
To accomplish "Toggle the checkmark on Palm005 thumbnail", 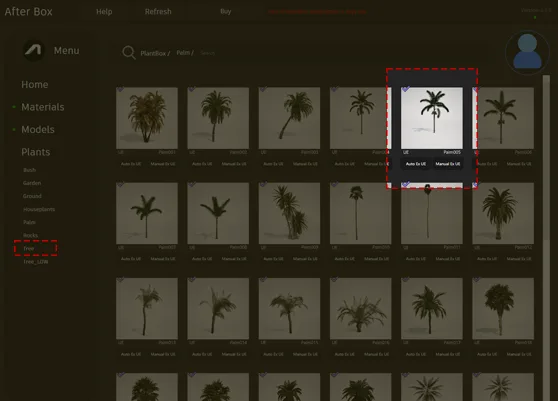I will coord(406,89).
